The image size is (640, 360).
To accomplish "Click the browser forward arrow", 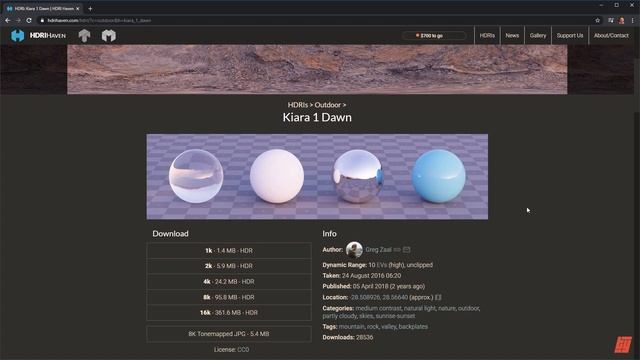I will coord(18,20).
